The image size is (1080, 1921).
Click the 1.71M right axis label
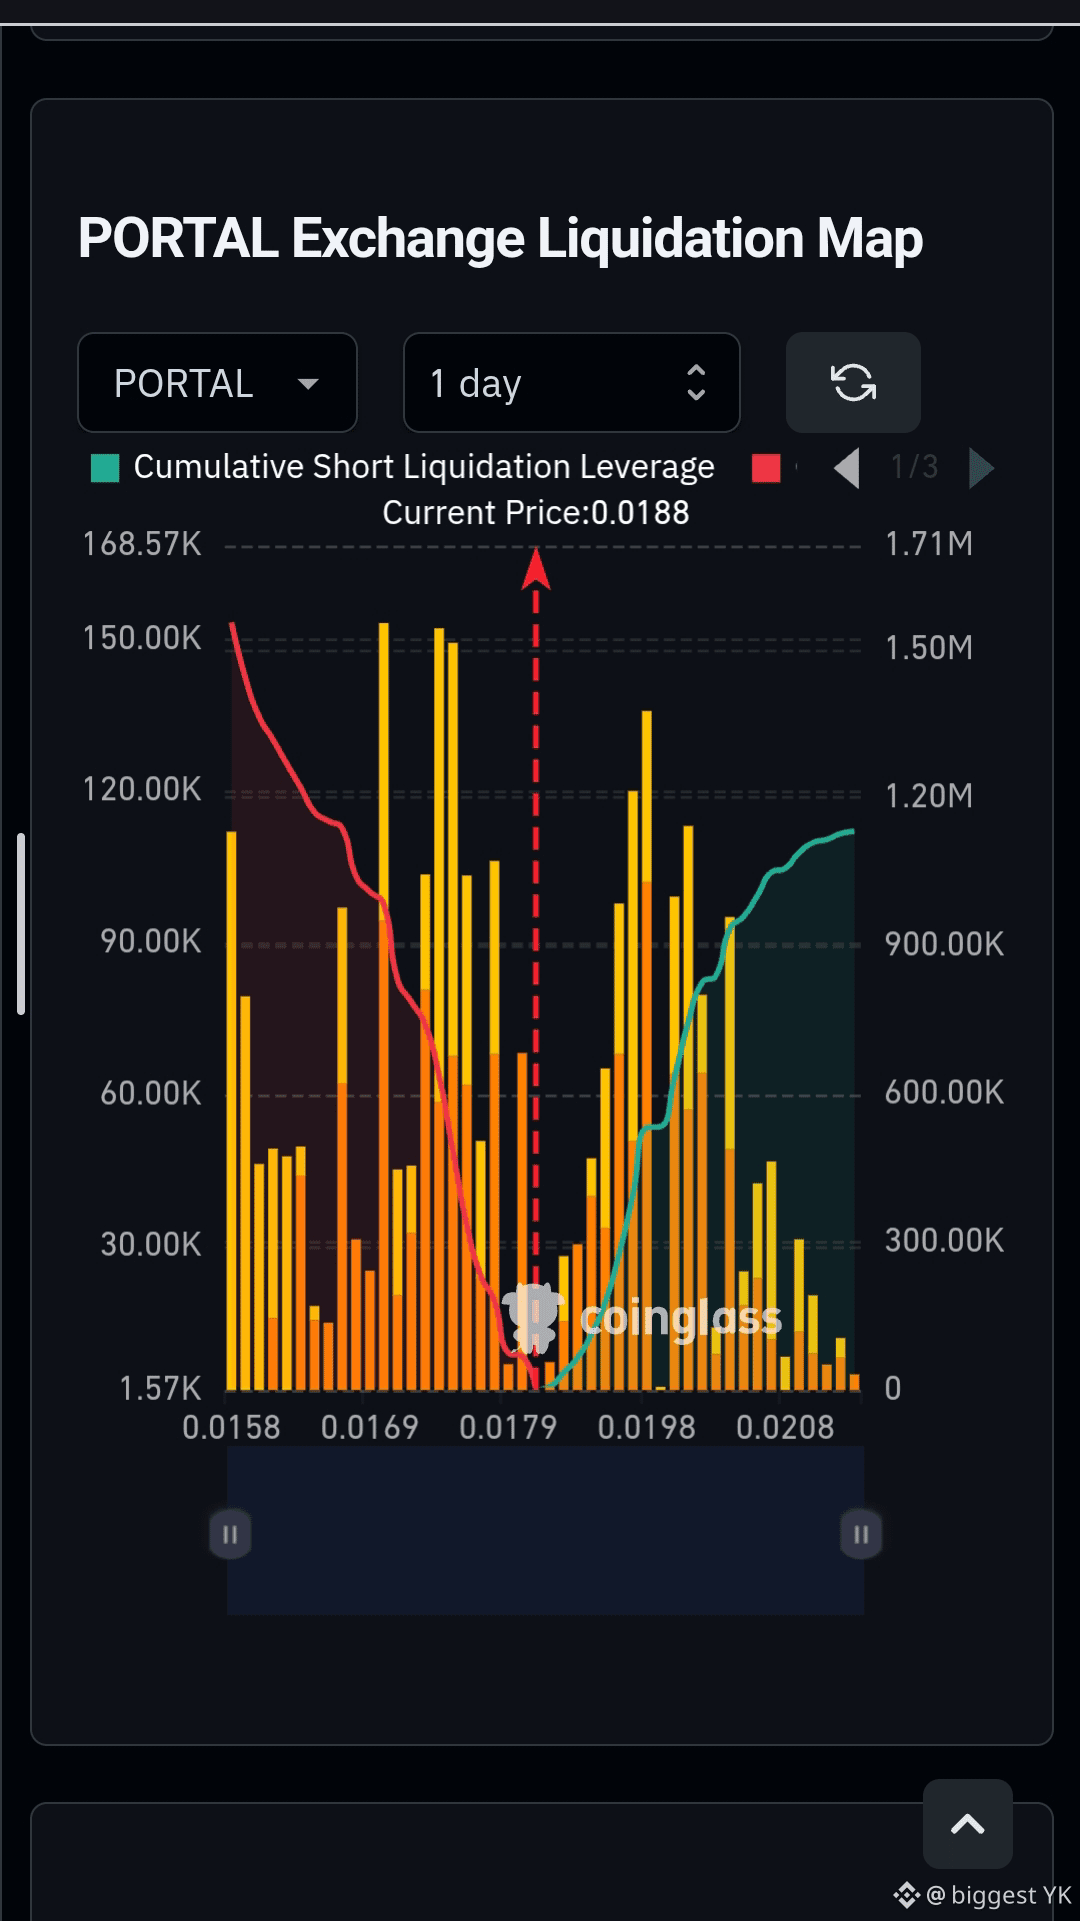929,544
